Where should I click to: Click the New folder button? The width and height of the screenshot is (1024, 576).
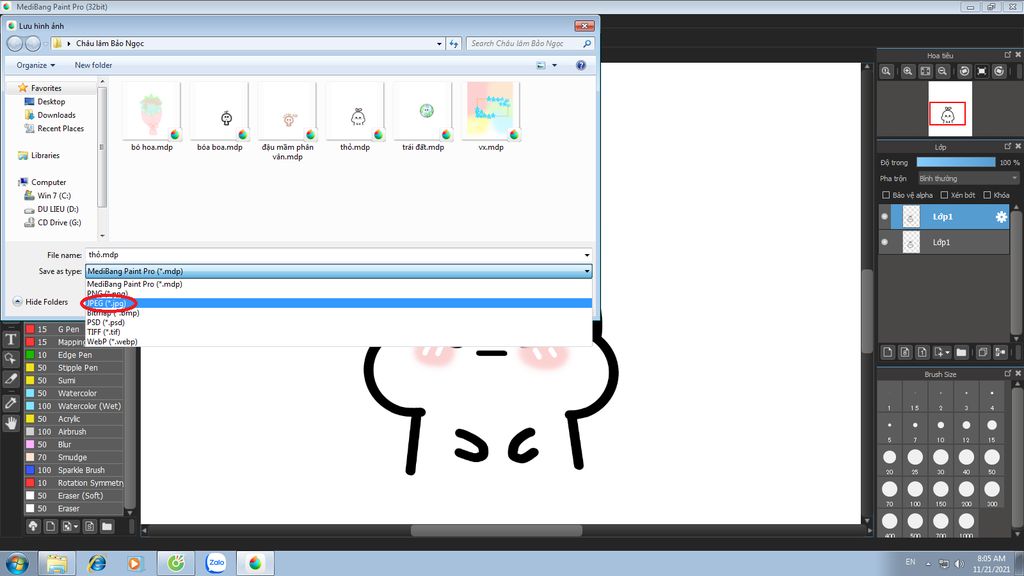click(93, 65)
